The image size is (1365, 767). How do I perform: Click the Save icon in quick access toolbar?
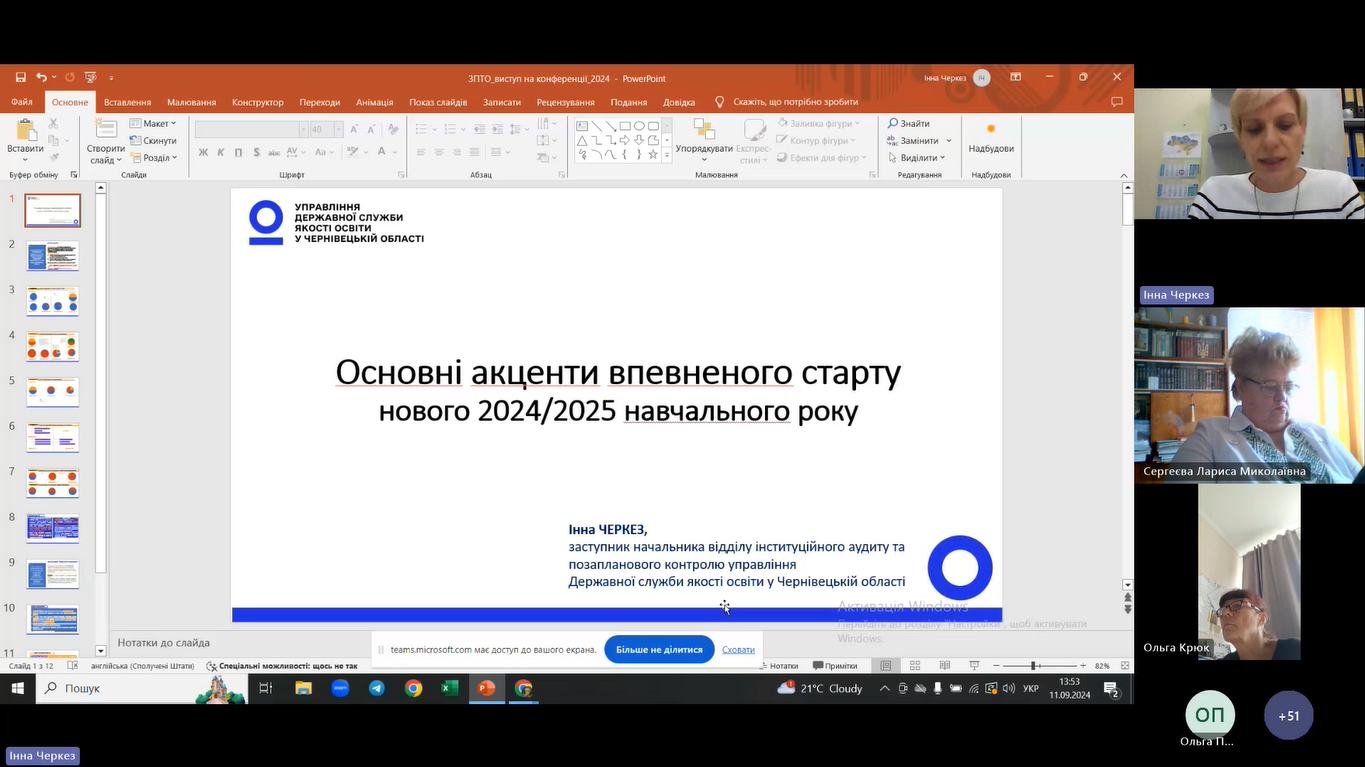[x=20, y=78]
